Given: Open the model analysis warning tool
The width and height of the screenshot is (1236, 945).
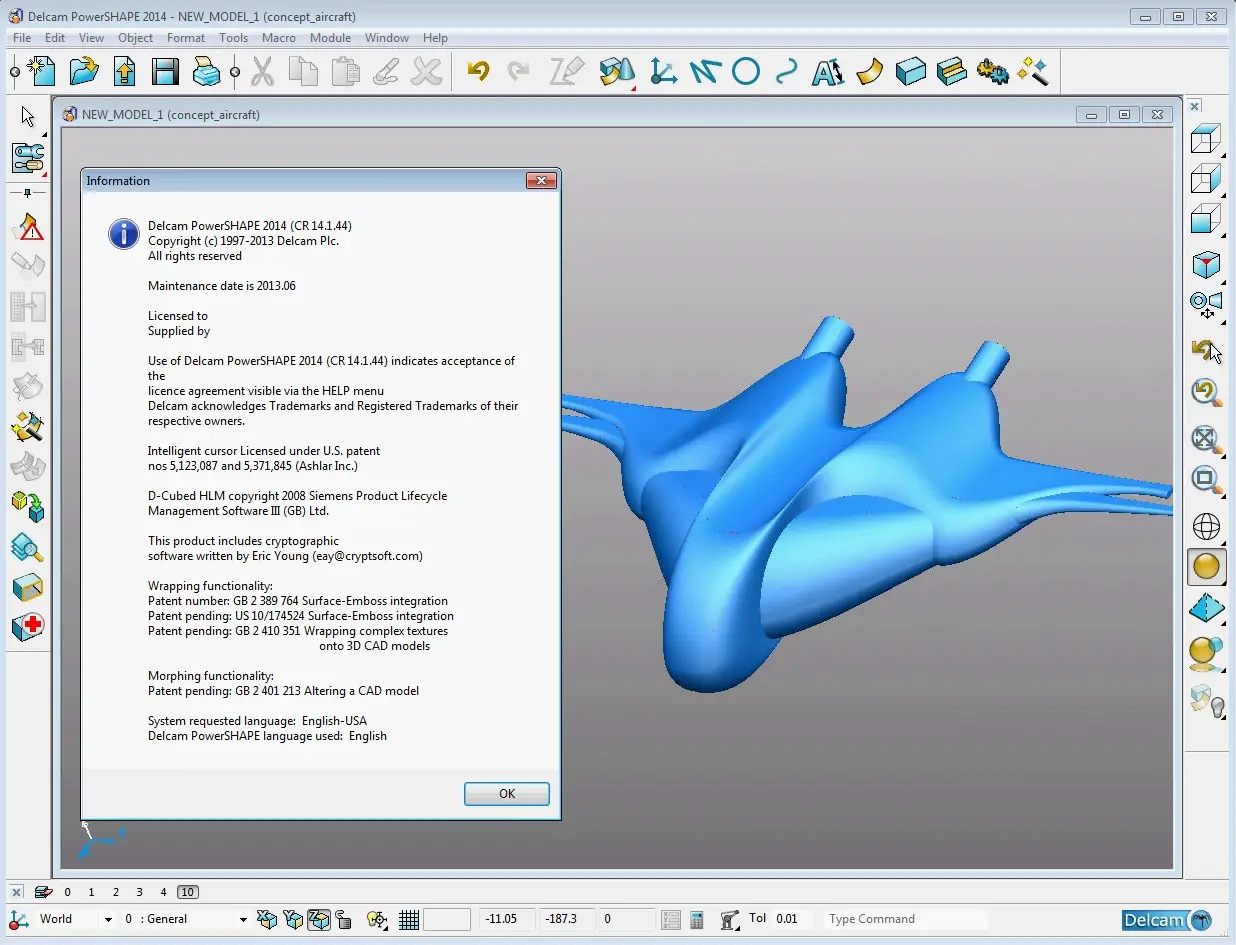Looking at the screenshot, I should click(28, 228).
